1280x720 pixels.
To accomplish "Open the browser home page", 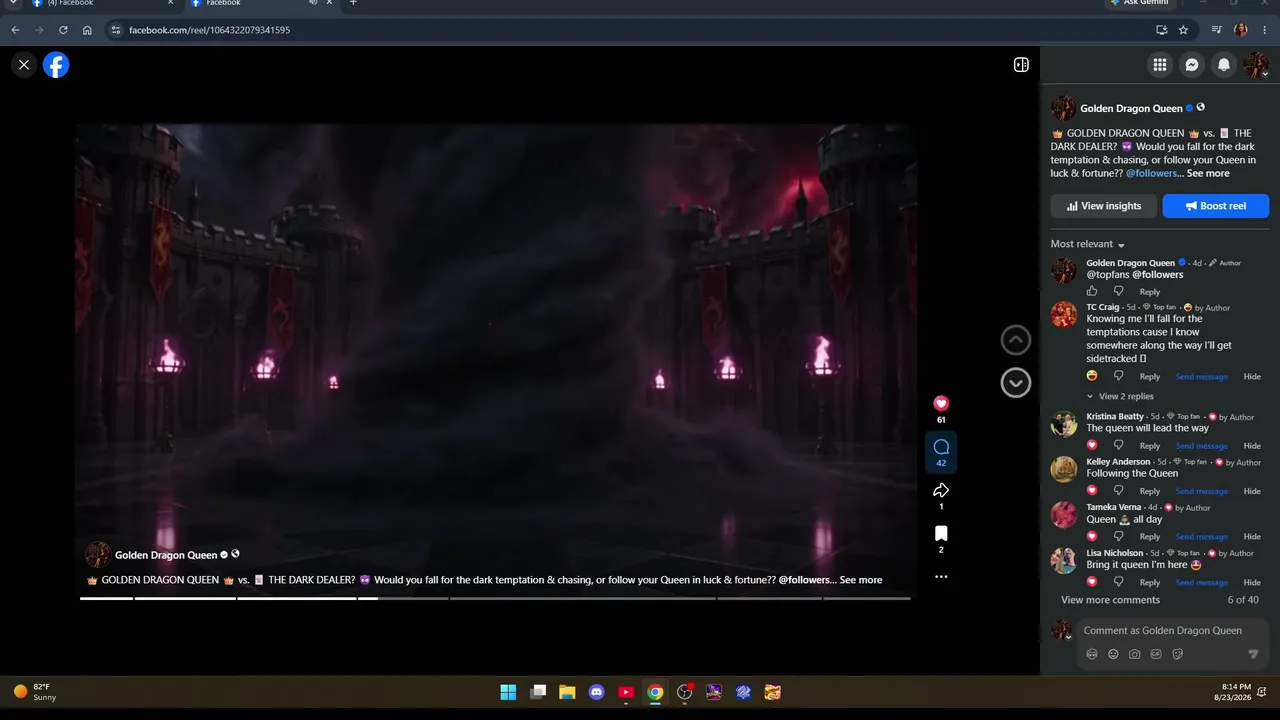I will pyautogui.click(x=87, y=30).
